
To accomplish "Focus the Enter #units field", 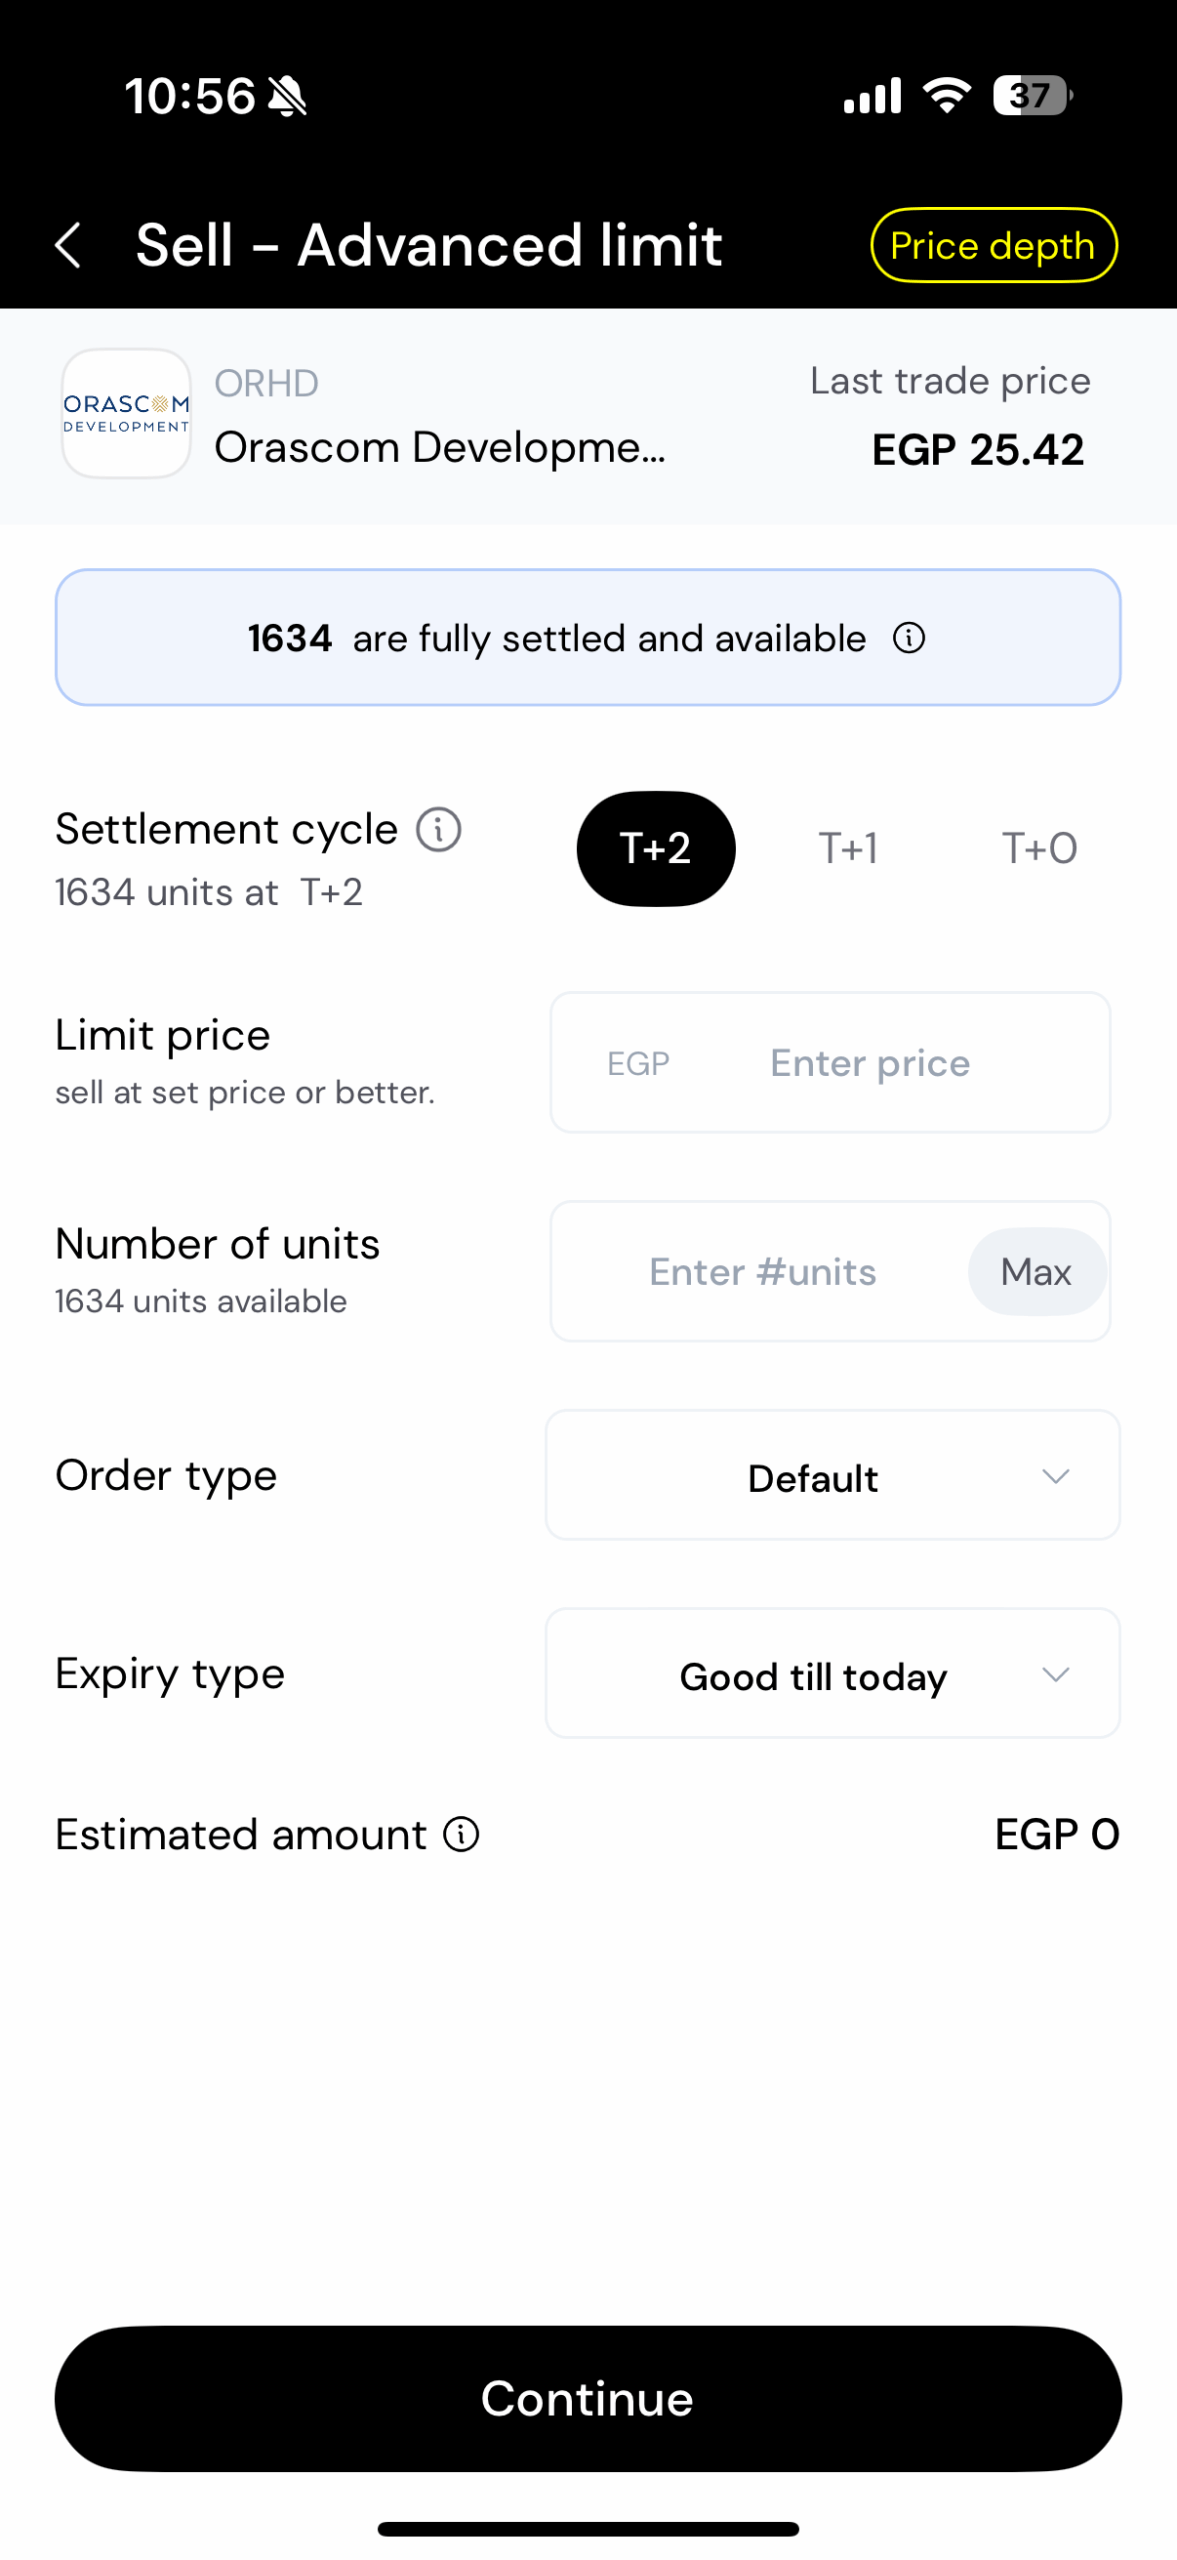I will coord(761,1271).
